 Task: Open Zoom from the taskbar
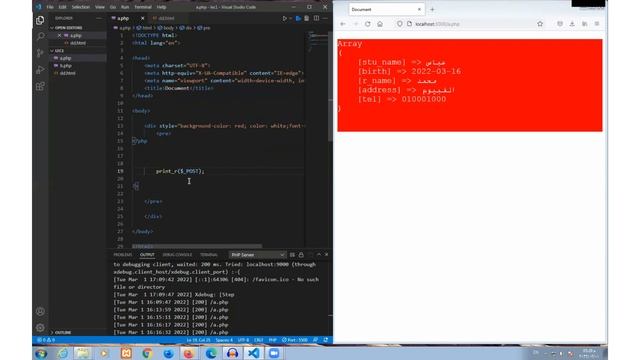coord(274,353)
